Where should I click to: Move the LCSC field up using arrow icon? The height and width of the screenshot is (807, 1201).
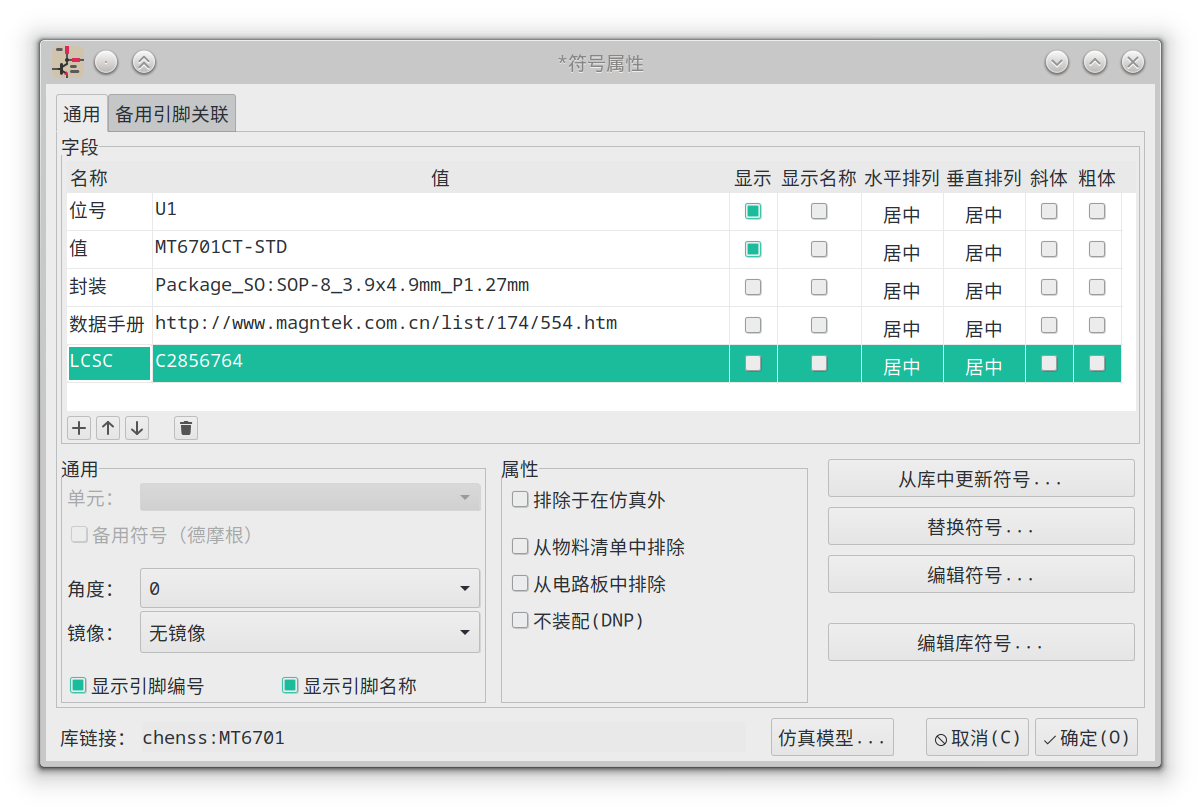(x=107, y=427)
